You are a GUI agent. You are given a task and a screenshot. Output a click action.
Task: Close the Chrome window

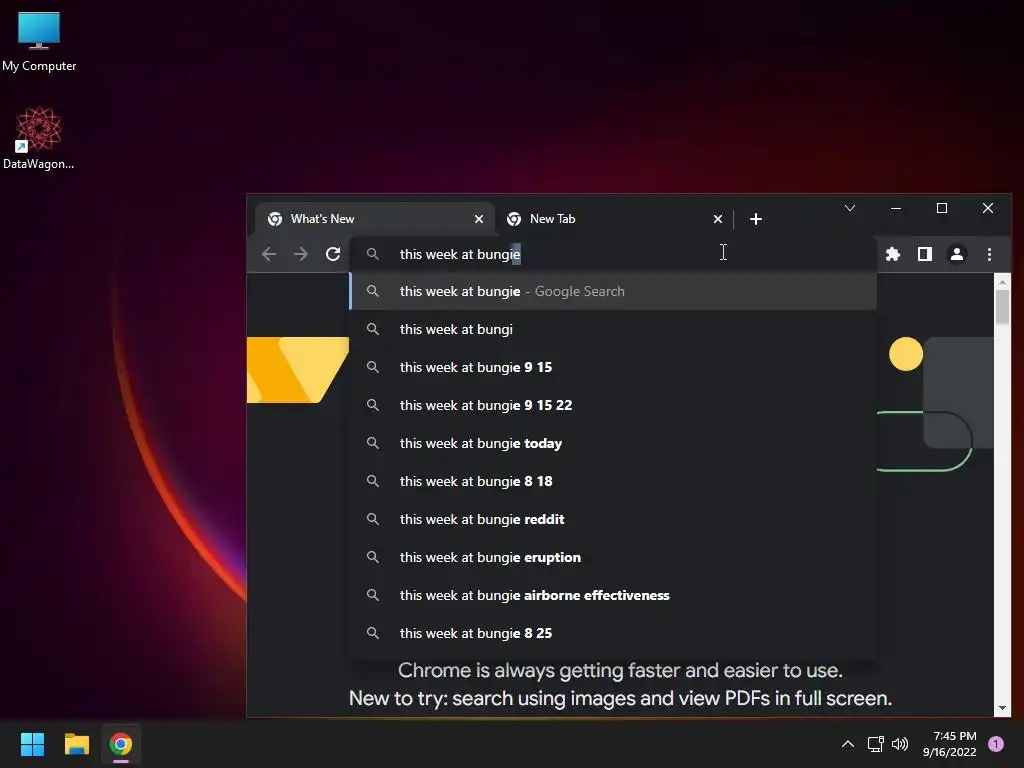[x=987, y=208]
